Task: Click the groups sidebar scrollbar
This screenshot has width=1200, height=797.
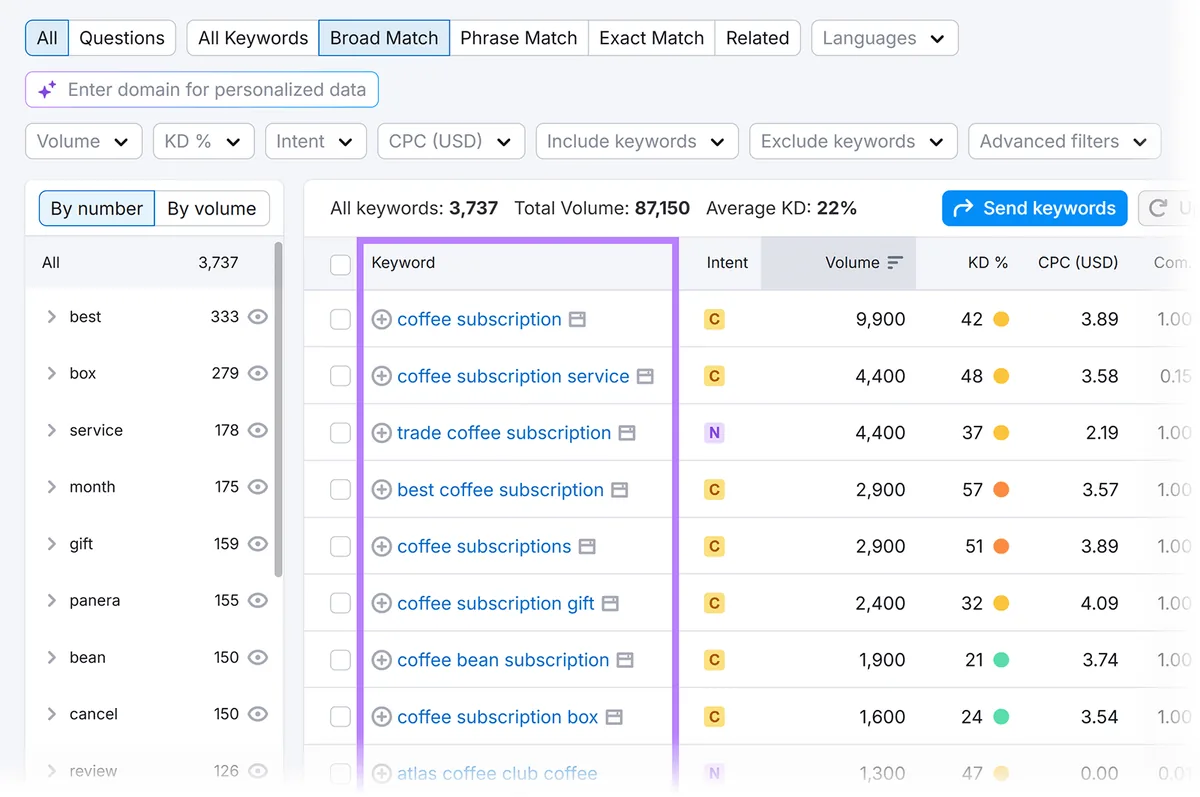Action: [278, 410]
